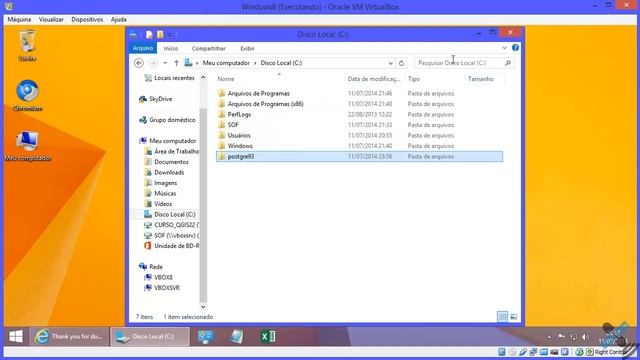Open the Compartilhar ribbon tab

pos(209,48)
